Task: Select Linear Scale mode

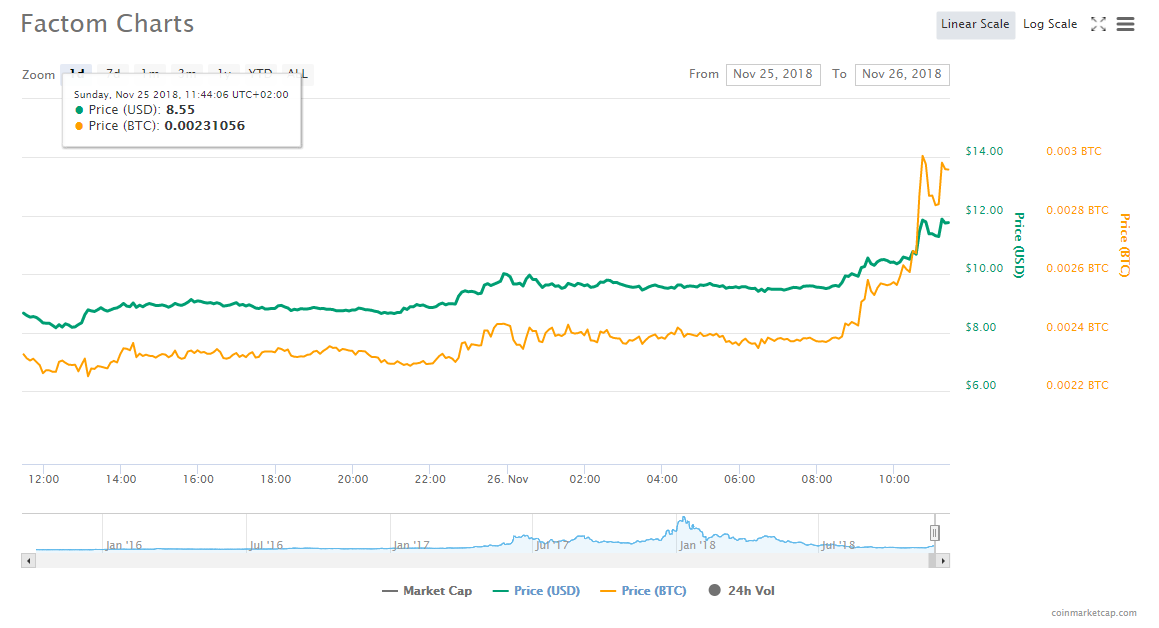Action: tap(975, 23)
